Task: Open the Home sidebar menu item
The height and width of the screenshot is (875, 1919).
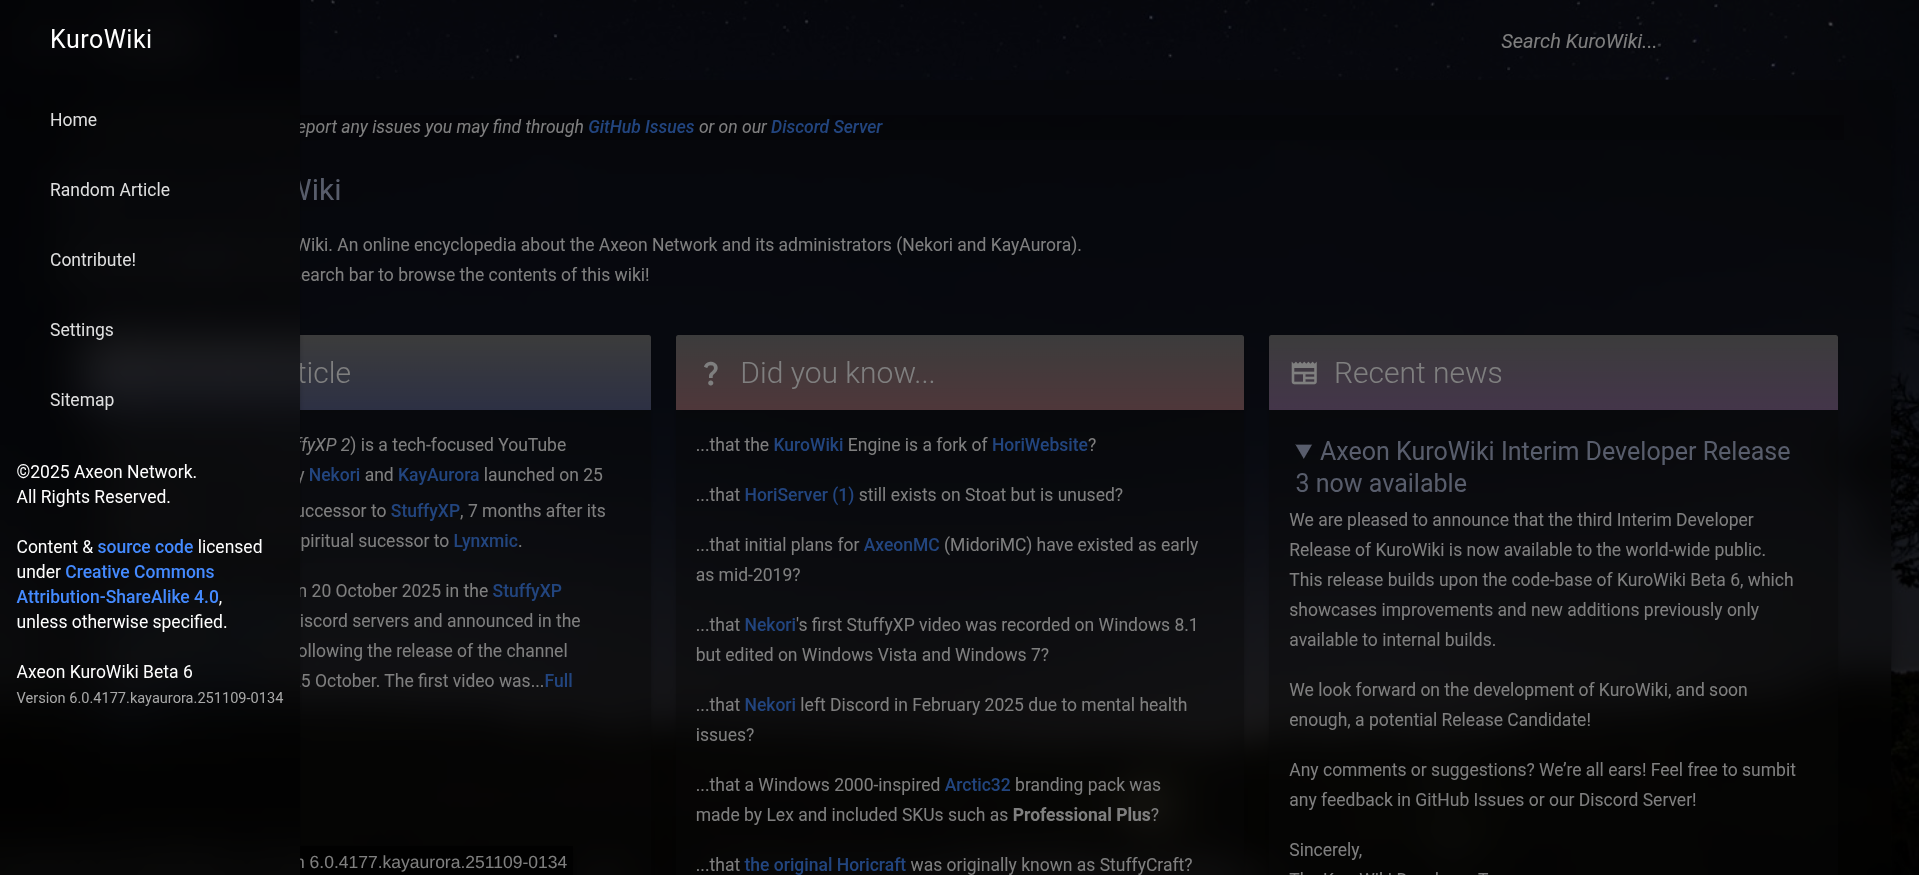Action: pyautogui.click(x=73, y=120)
